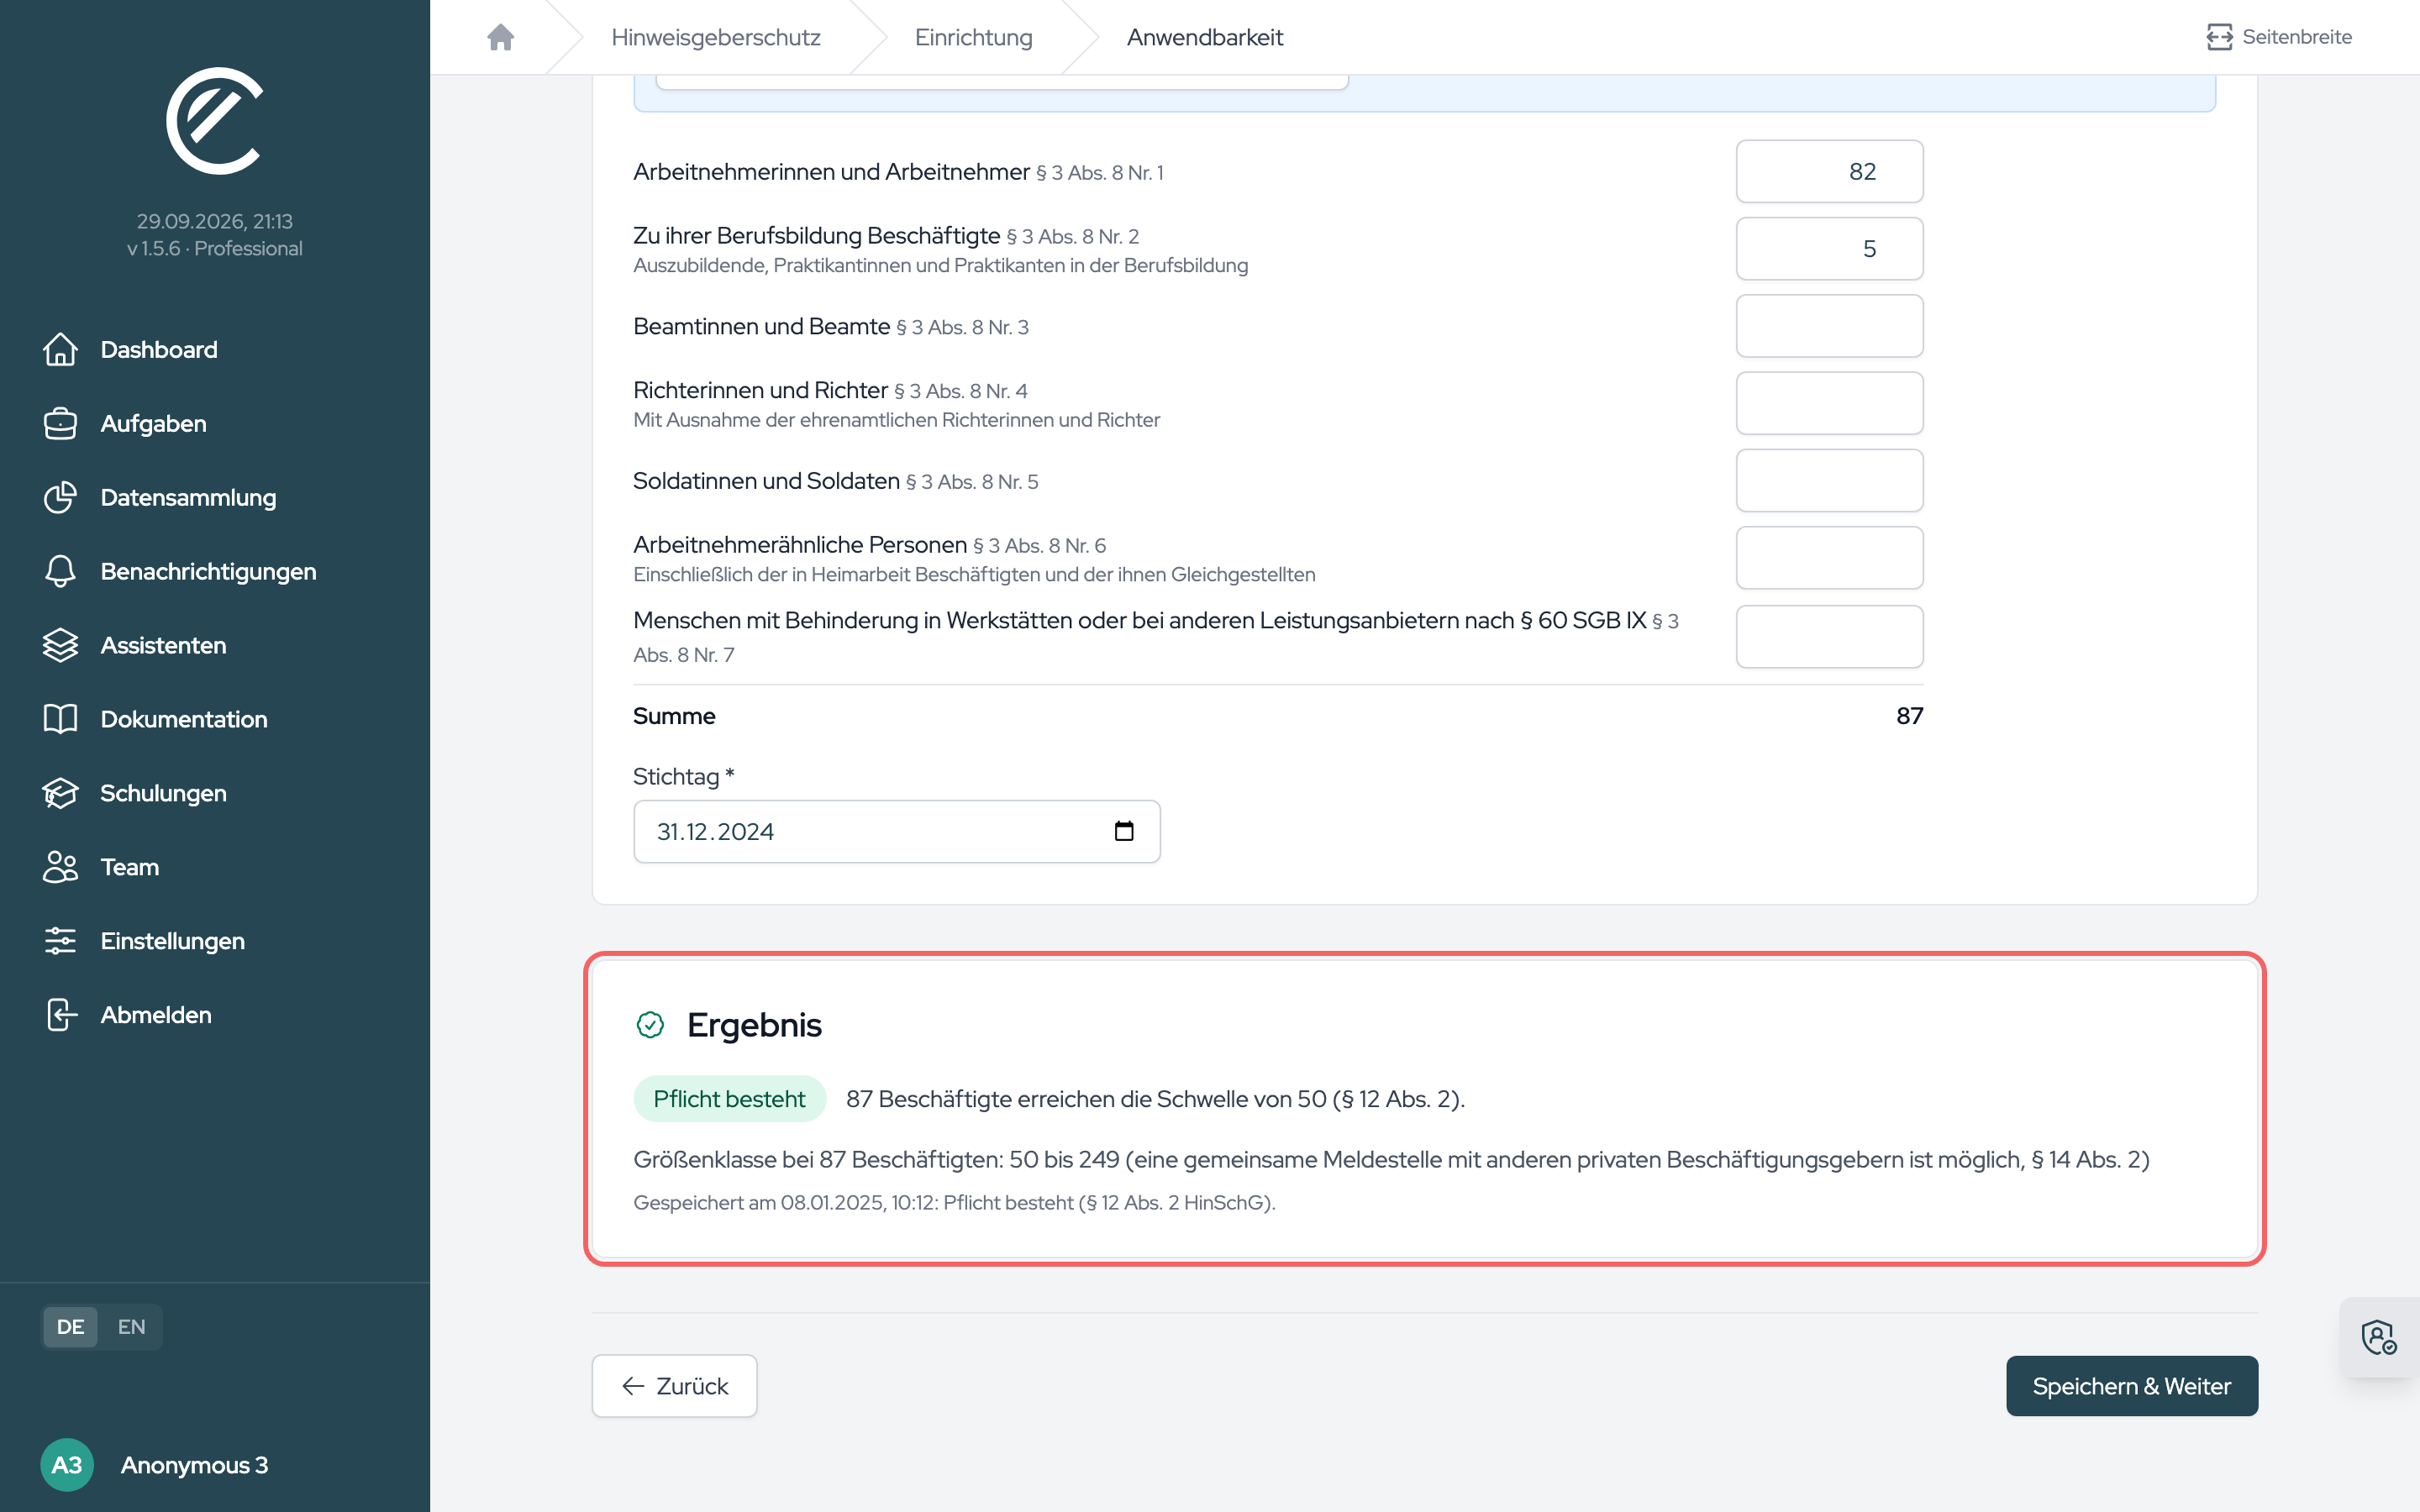The width and height of the screenshot is (2420, 1512).
Task: Click the Soldatinnen und Soldaten input field
Action: 1829,480
